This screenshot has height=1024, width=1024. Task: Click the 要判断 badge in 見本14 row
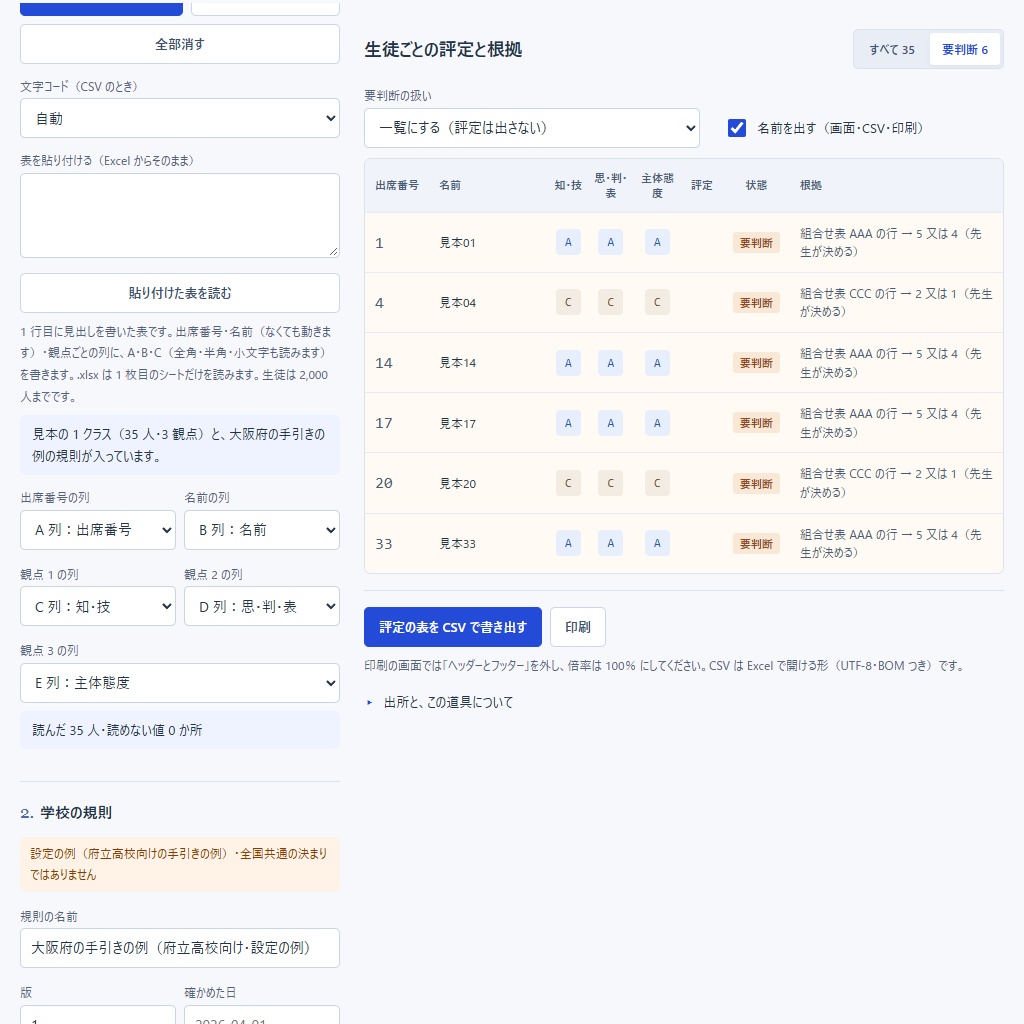click(x=756, y=363)
